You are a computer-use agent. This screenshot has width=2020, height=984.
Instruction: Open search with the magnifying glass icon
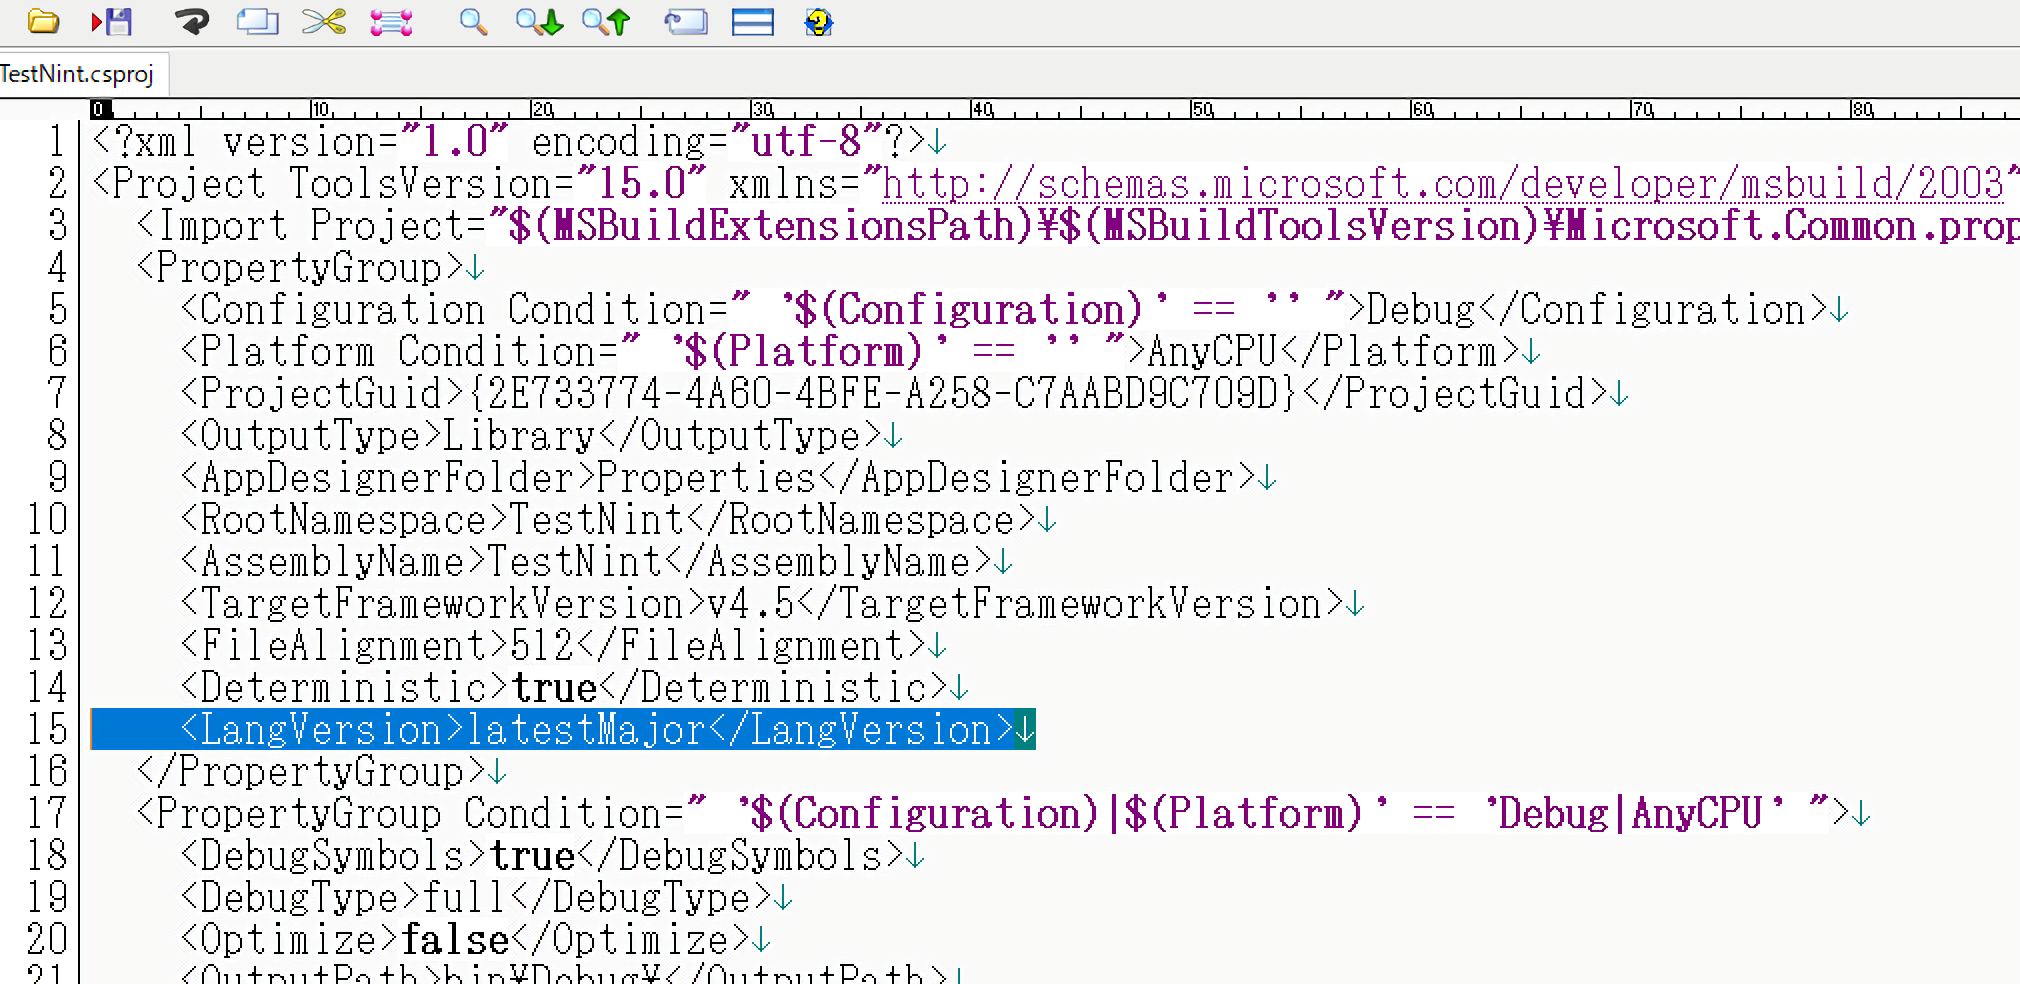tap(472, 21)
